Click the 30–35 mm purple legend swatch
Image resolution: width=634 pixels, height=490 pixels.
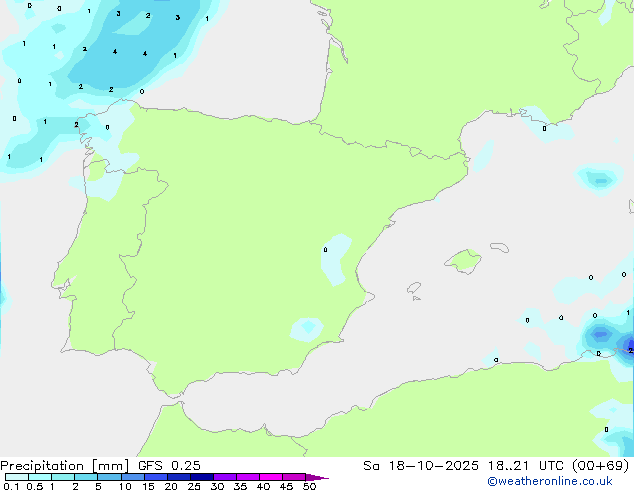[x=224, y=477]
